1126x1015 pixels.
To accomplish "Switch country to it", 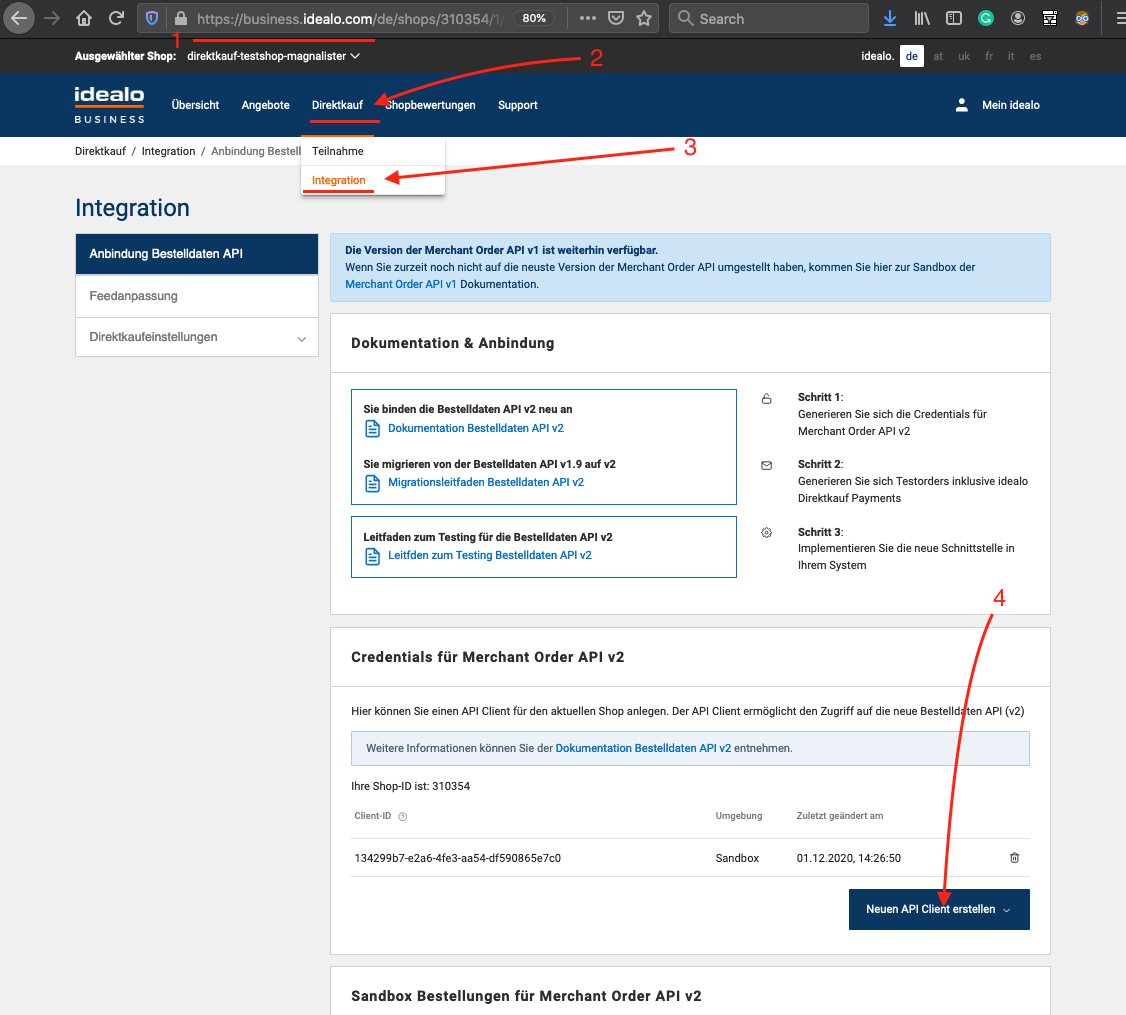I will coord(1011,56).
